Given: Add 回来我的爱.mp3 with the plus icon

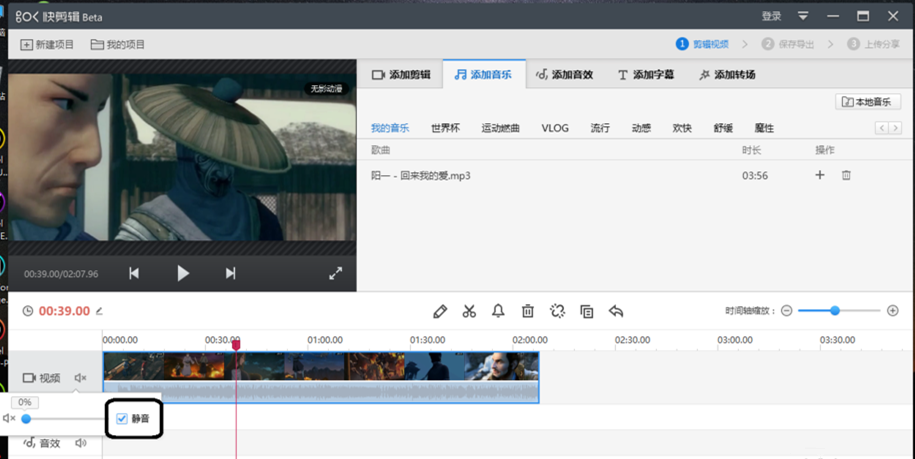Looking at the screenshot, I should (820, 175).
